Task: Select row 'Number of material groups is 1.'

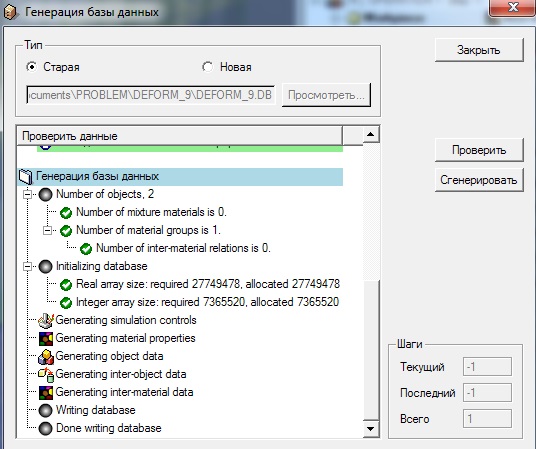Action: click(148, 230)
